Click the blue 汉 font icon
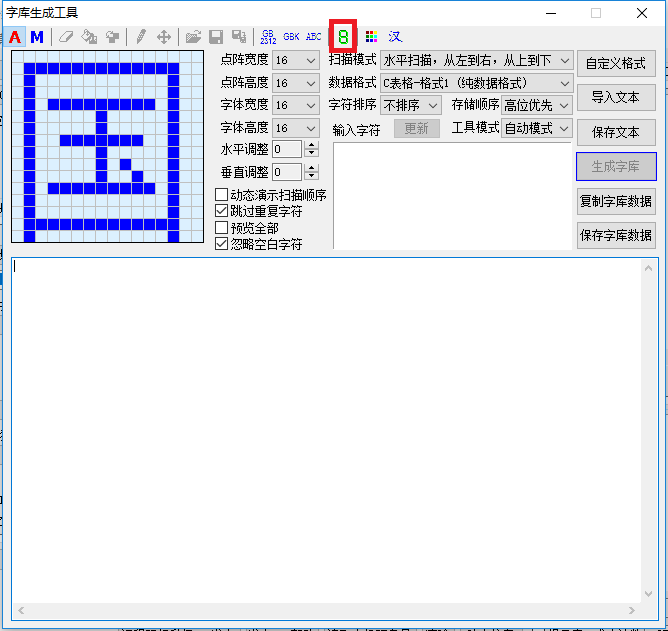The image size is (668, 631). tap(395, 37)
